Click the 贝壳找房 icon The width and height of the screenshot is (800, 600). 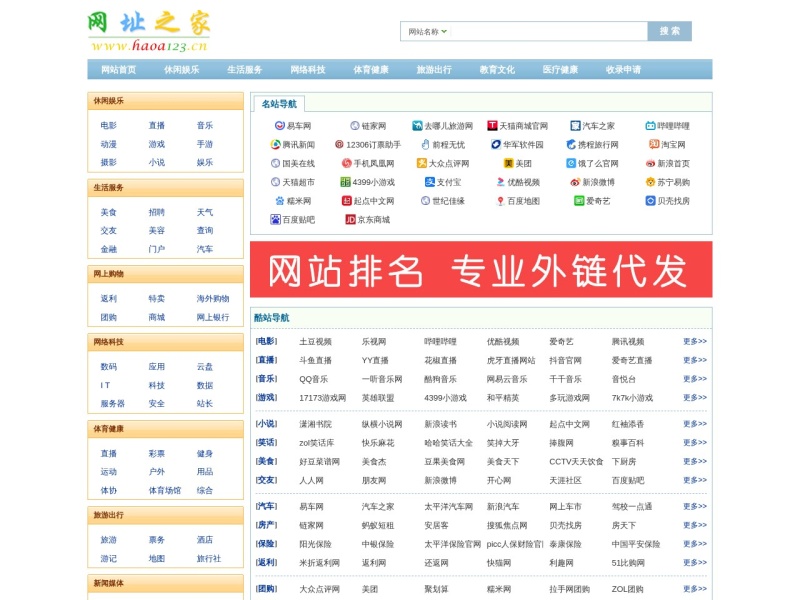tap(651, 201)
